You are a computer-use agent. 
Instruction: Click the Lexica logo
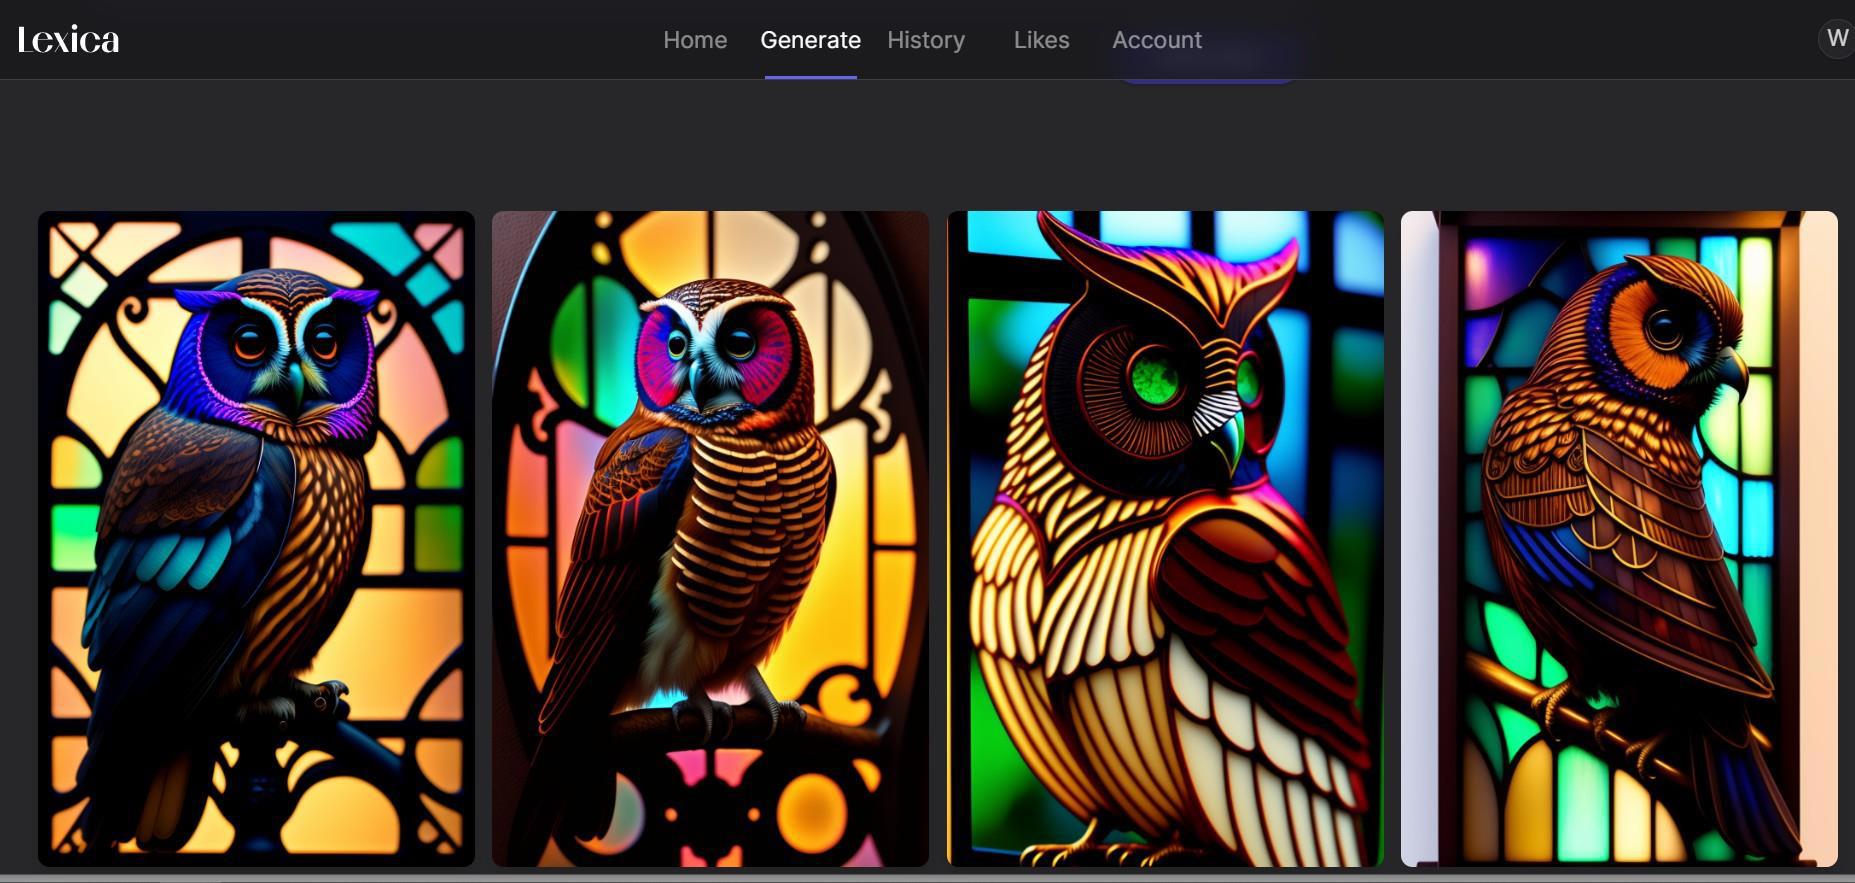pyautogui.click(x=68, y=40)
